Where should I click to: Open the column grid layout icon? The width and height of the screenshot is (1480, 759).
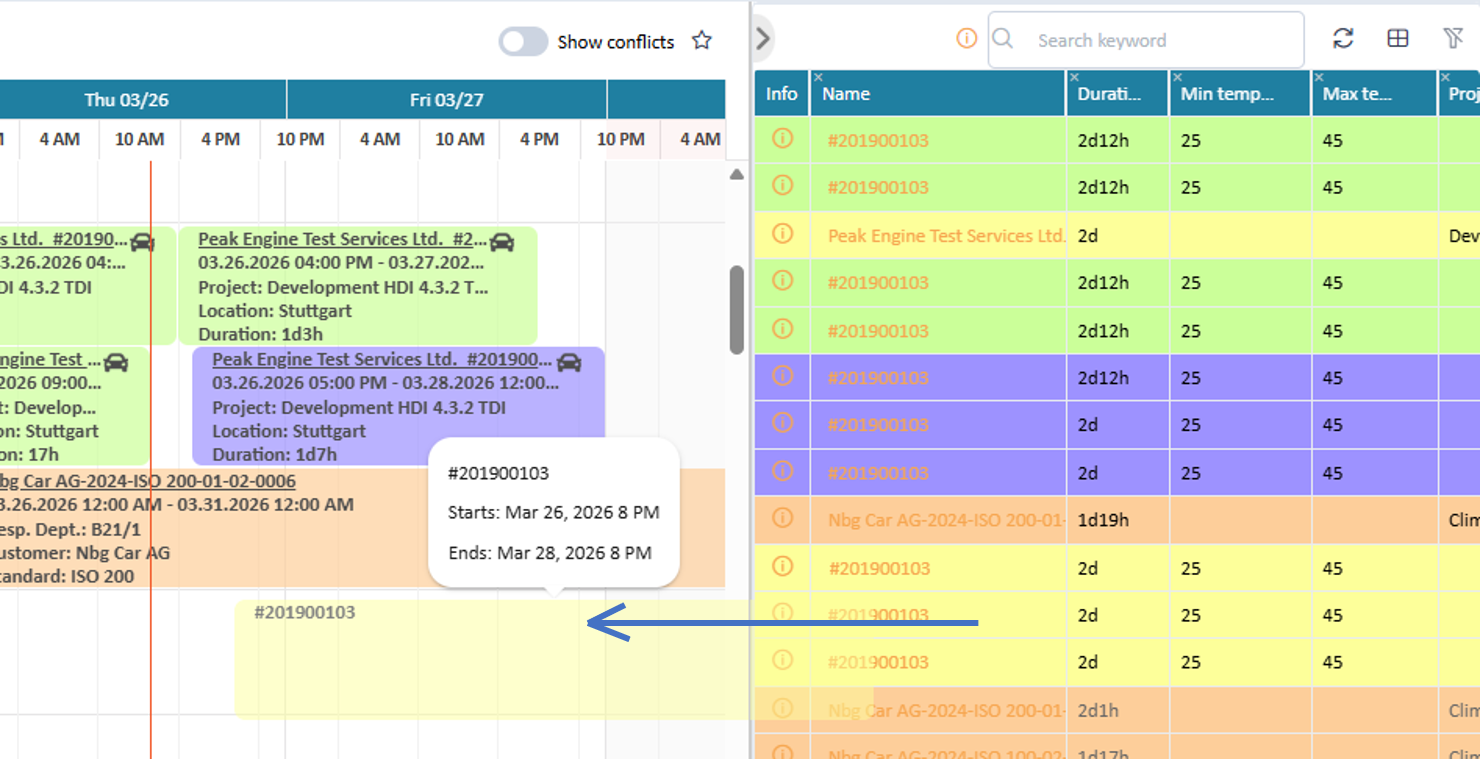click(1398, 39)
